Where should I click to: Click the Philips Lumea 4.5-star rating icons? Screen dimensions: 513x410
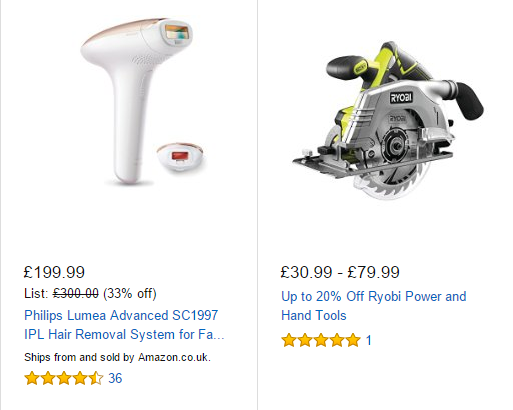pyautogui.click(x=64, y=378)
